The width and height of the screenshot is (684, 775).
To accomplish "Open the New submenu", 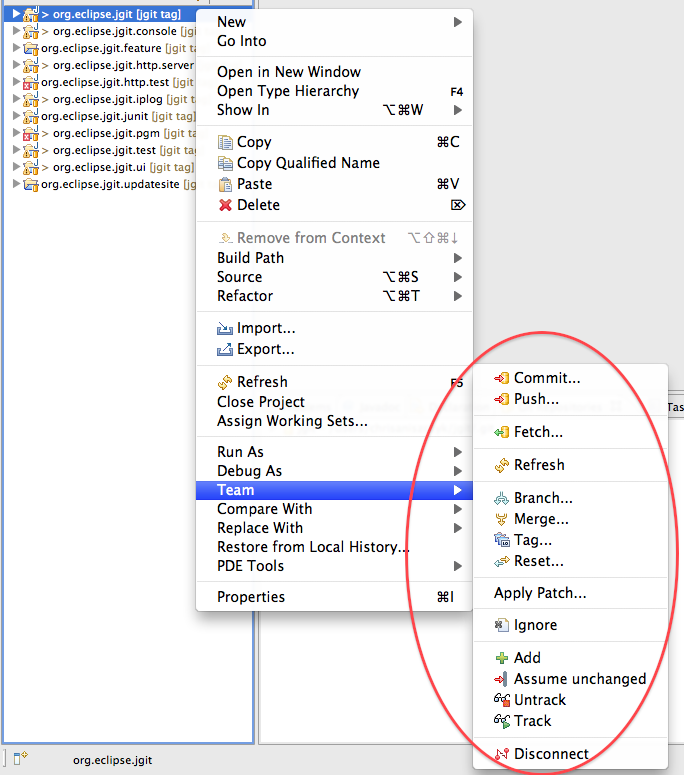I will click(x=334, y=22).
